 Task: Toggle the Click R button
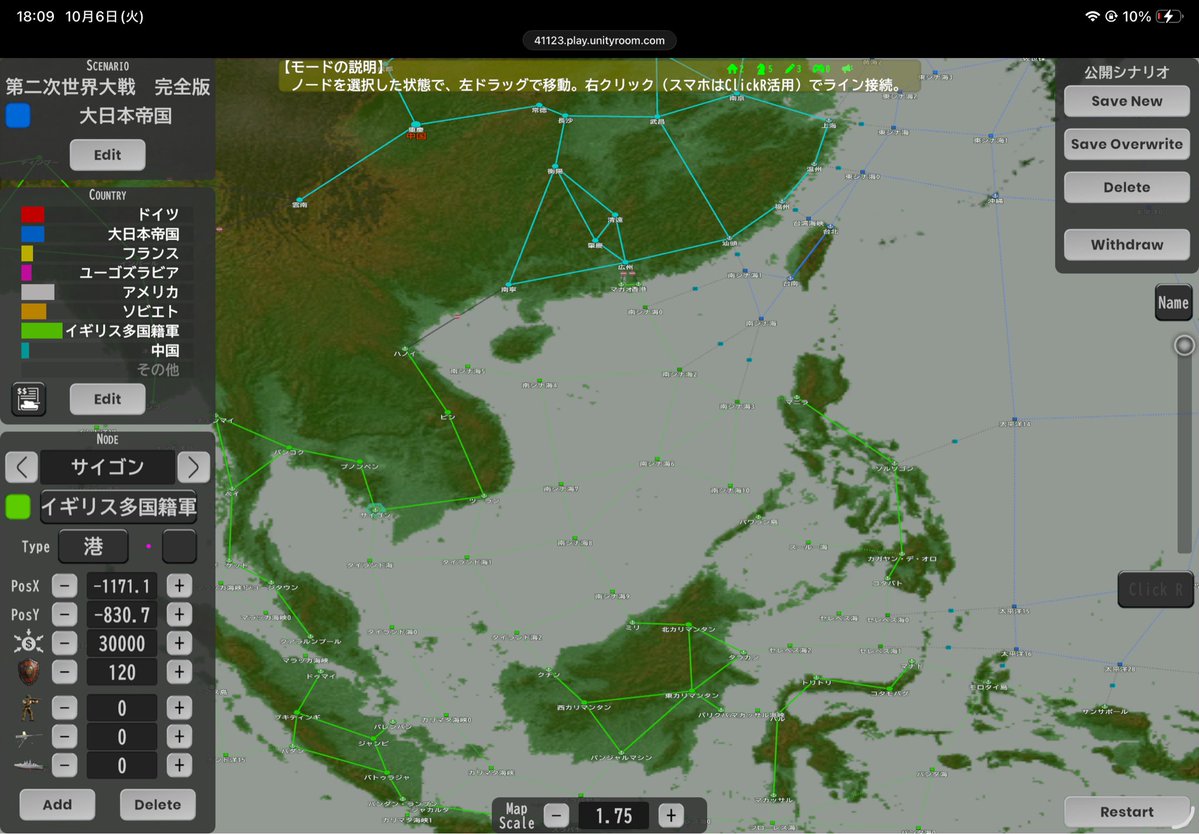[1155, 589]
